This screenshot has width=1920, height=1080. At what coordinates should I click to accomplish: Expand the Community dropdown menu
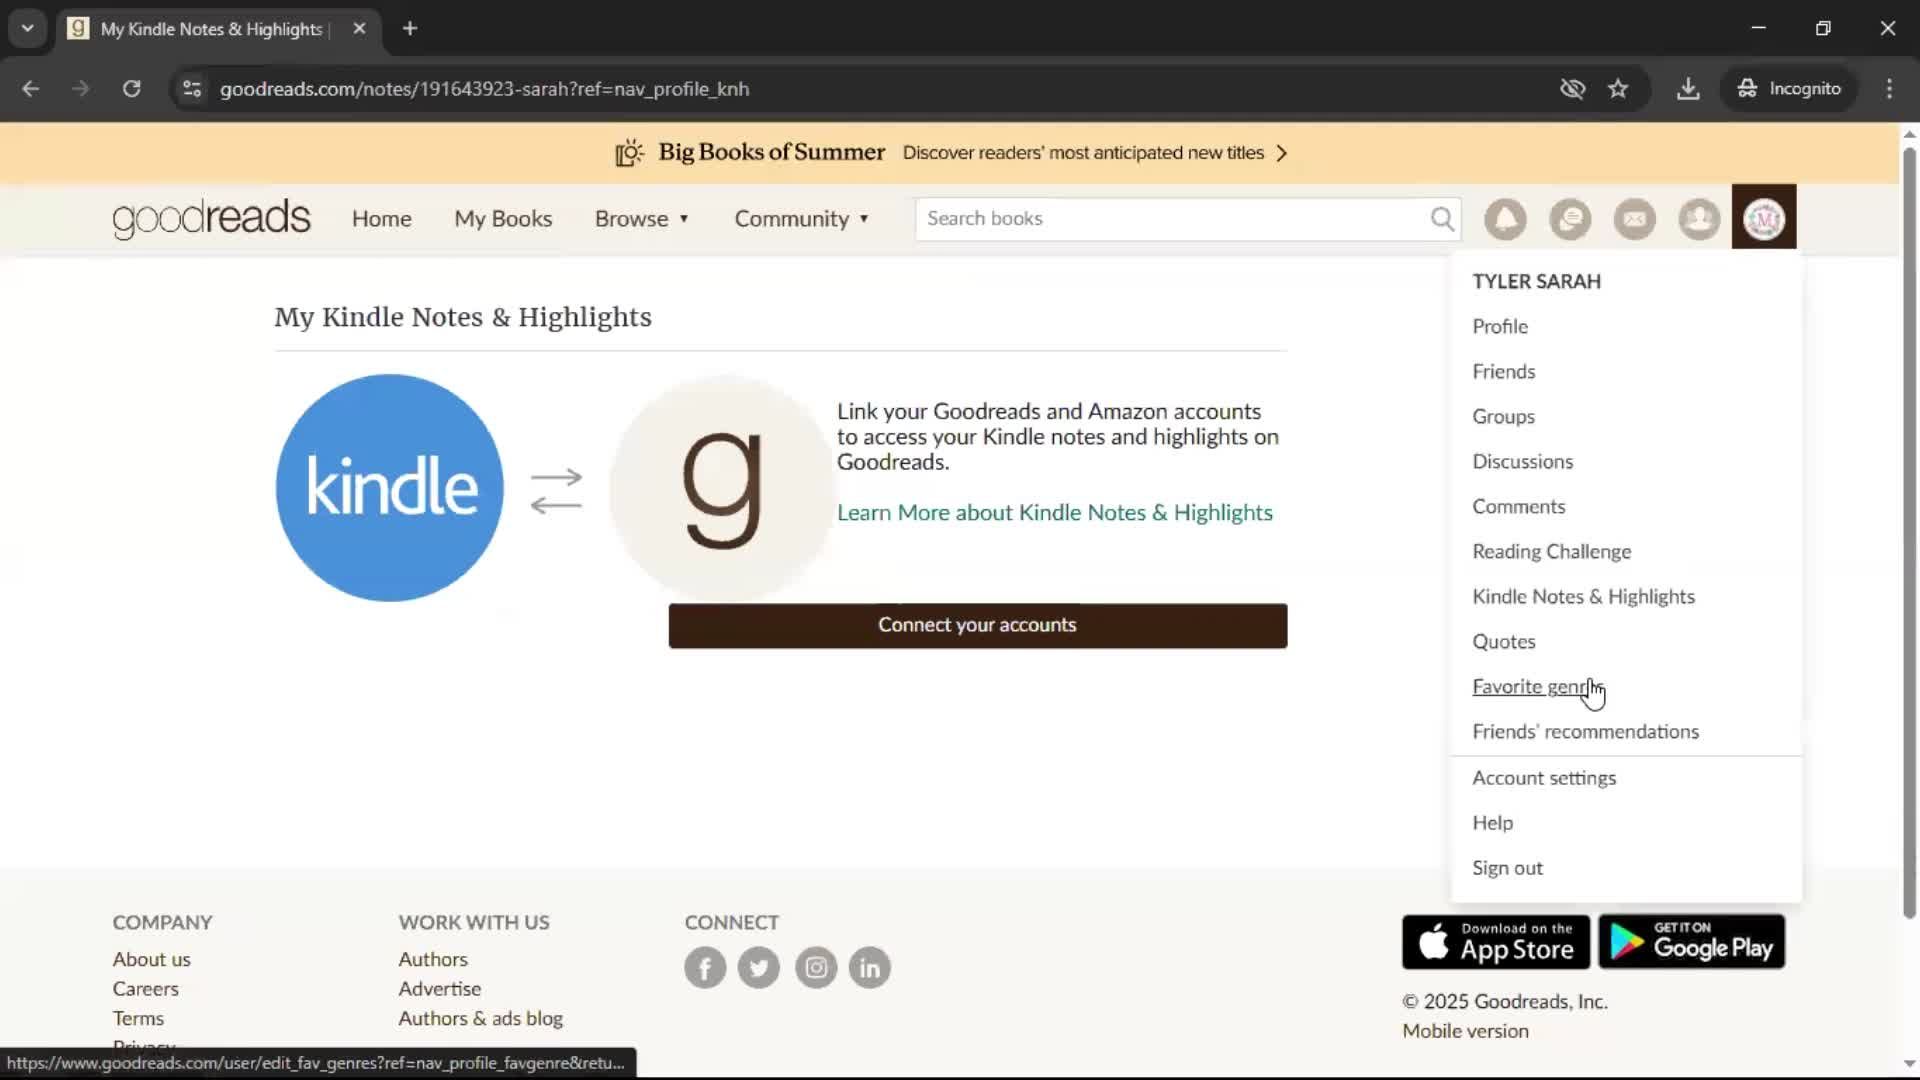(802, 218)
